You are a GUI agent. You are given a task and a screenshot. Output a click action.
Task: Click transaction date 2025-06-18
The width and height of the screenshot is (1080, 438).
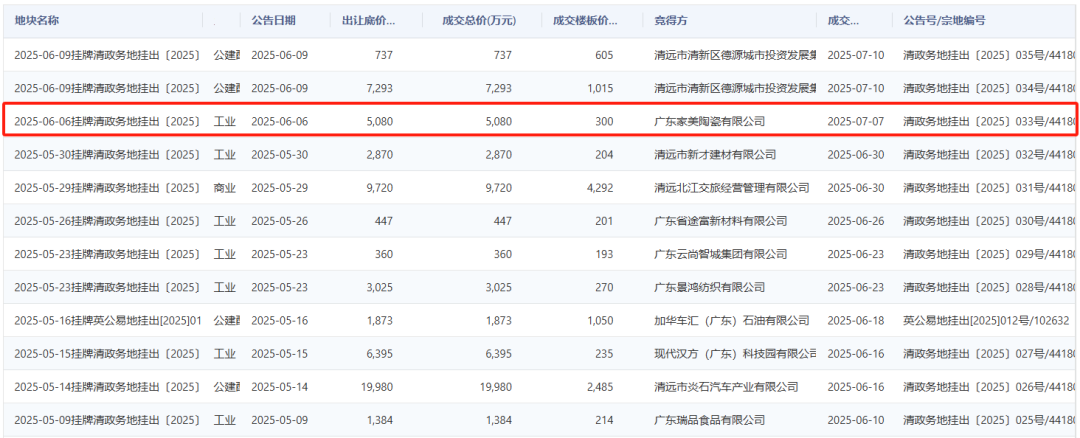click(855, 320)
